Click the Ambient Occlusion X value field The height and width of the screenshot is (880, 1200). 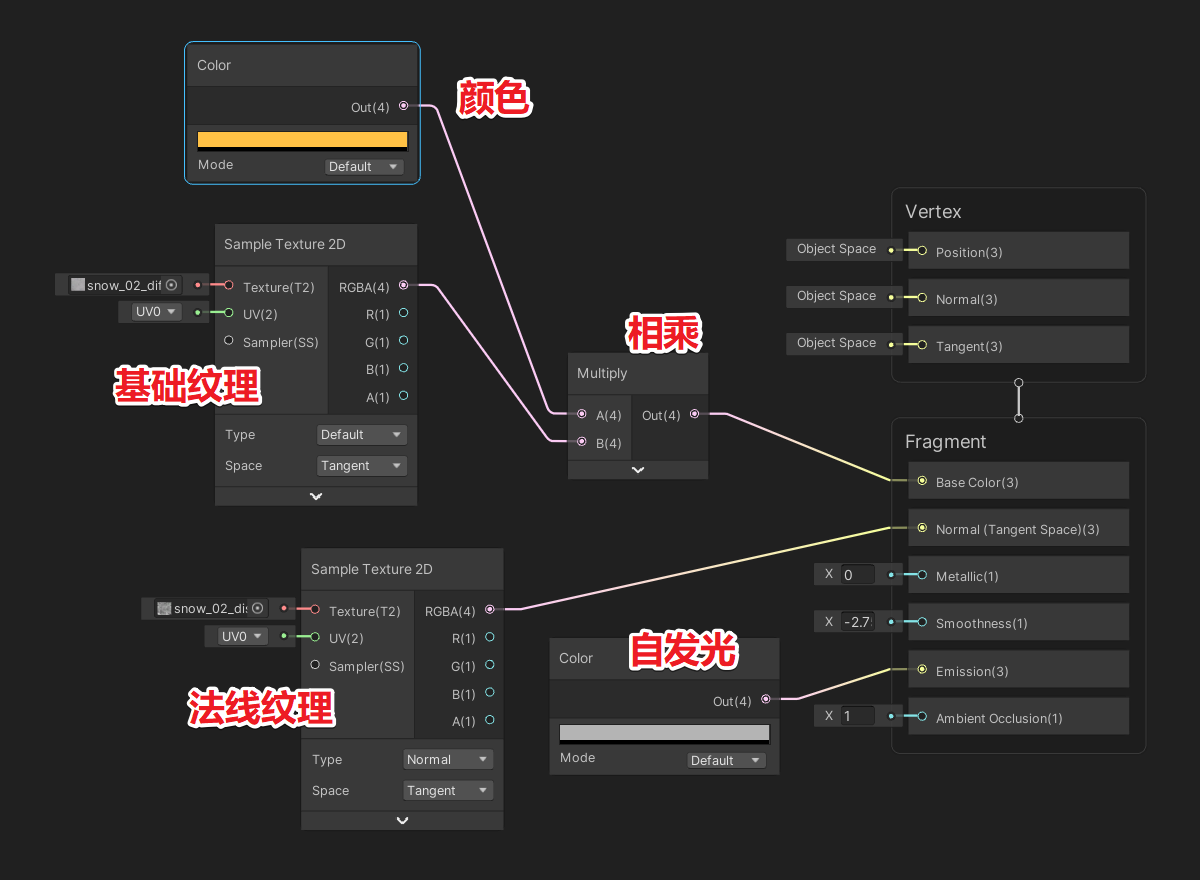(x=858, y=716)
